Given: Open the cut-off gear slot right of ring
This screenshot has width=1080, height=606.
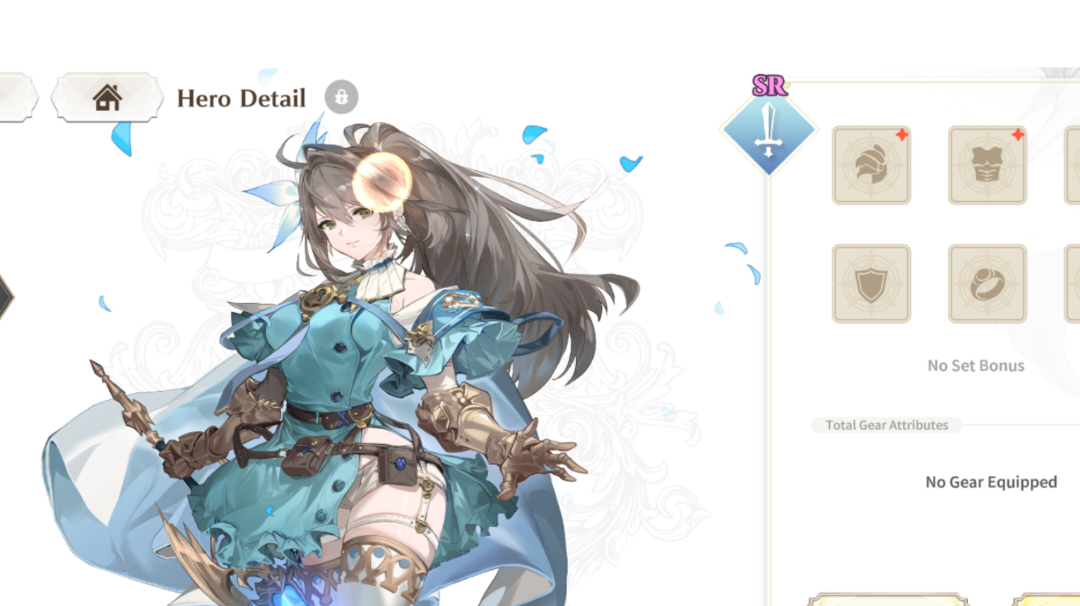Looking at the screenshot, I should [x=1072, y=283].
